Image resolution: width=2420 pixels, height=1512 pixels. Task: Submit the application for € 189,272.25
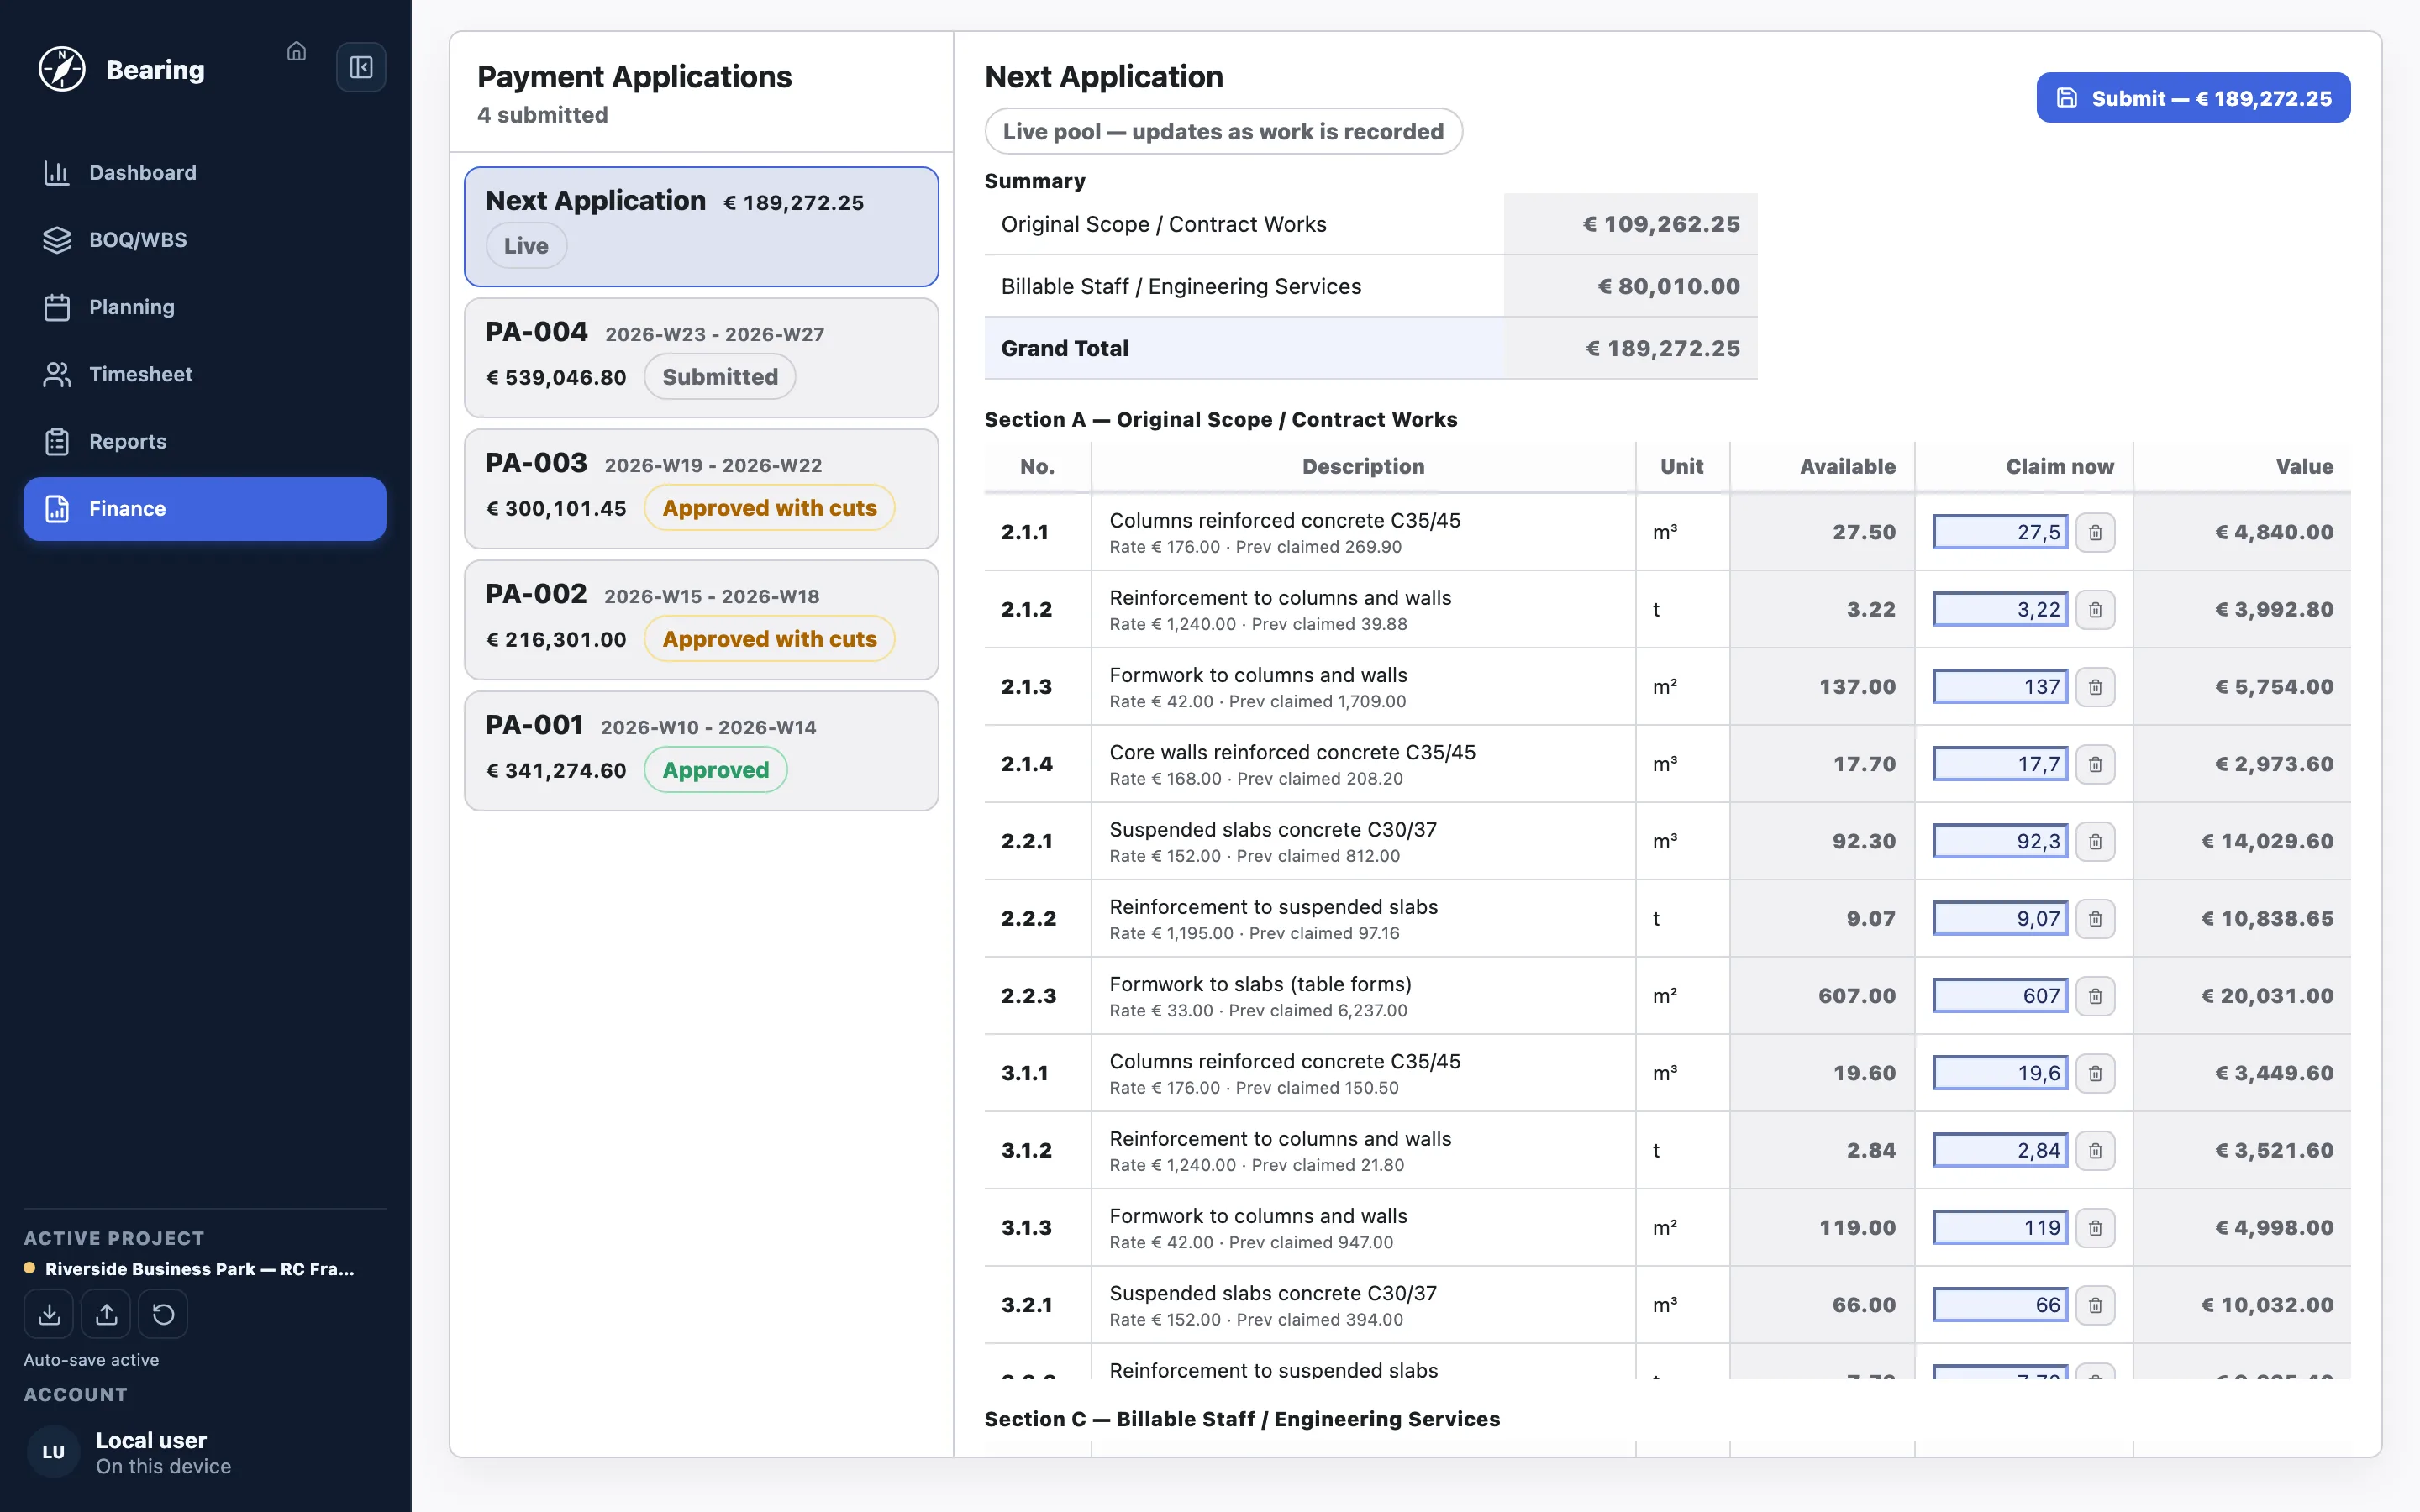click(x=2193, y=97)
